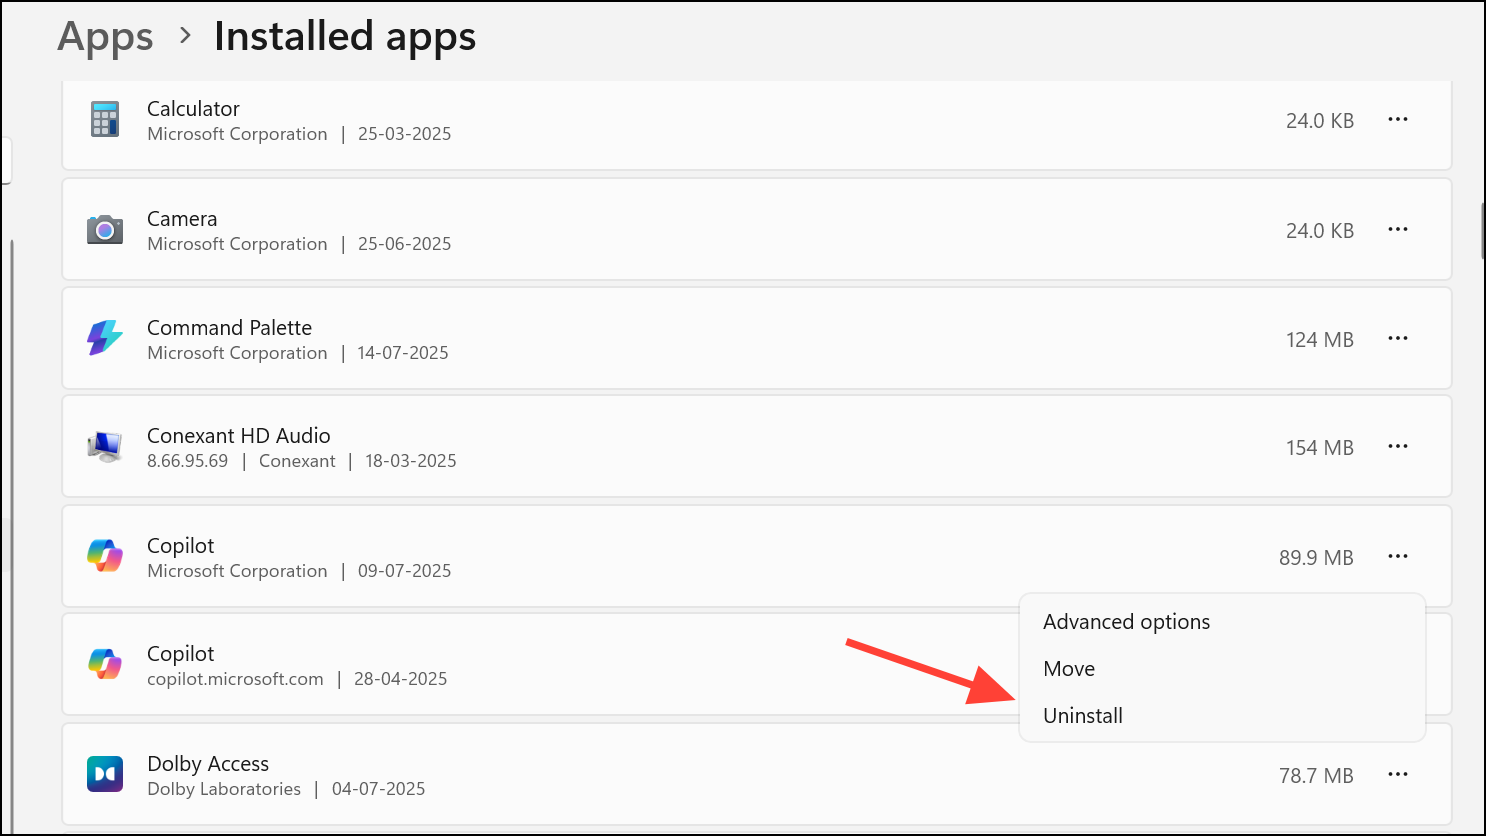
Task: Open the three-dot menu for Camera
Action: tap(1398, 230)
